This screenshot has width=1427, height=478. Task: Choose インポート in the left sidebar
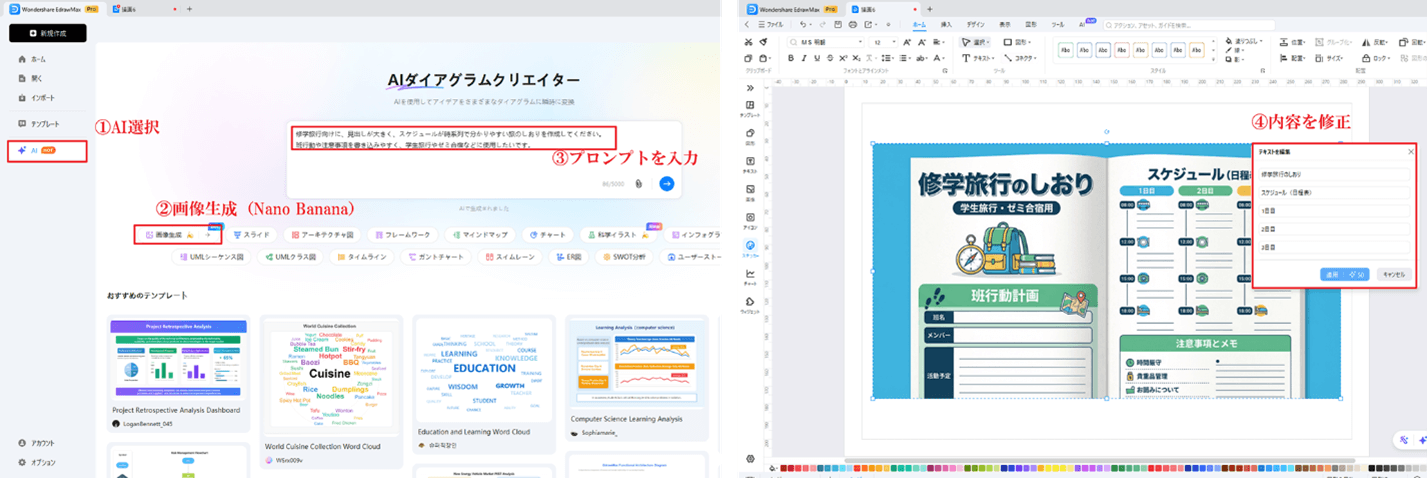(x=37, y=98)
